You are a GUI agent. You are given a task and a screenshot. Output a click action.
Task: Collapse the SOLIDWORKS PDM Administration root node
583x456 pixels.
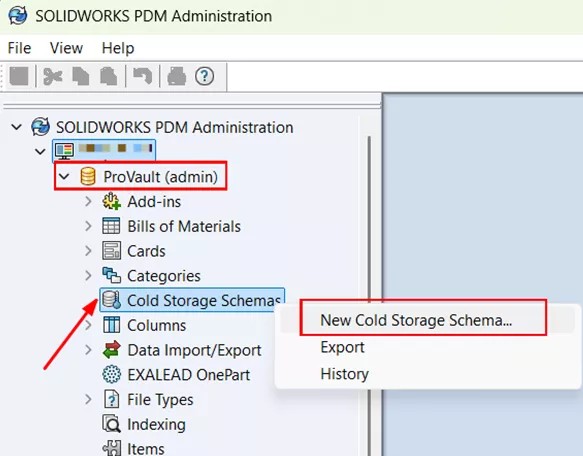pyautogui.click(x=17, y=127)
